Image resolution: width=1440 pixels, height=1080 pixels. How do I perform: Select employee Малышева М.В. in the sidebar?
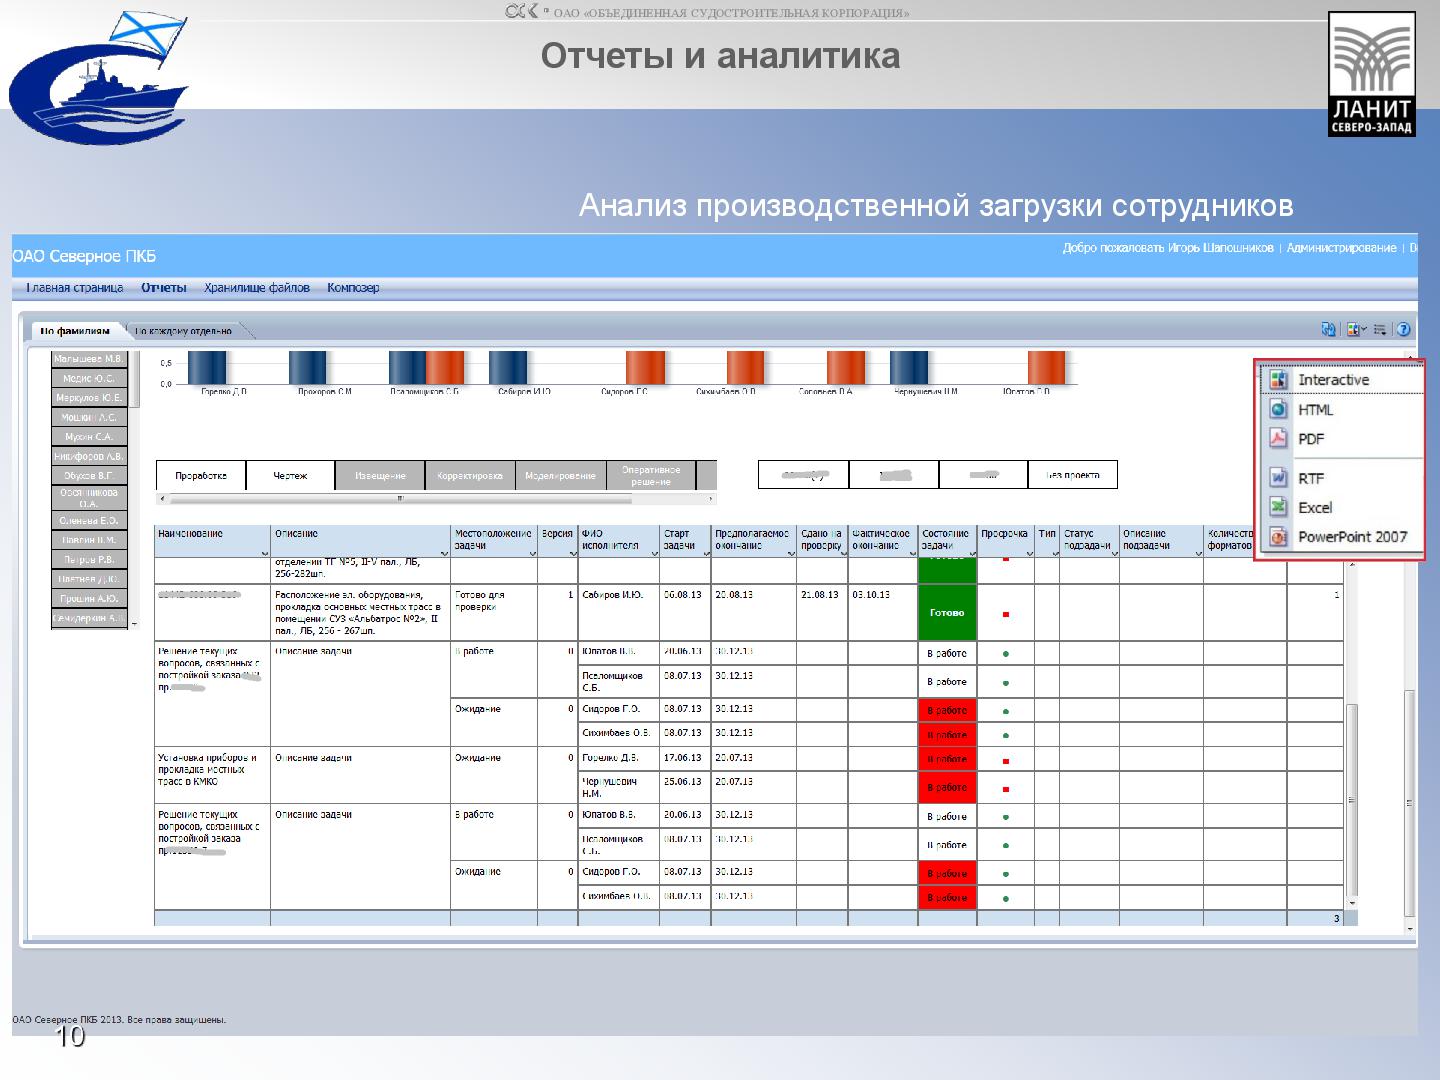point(88,359)
